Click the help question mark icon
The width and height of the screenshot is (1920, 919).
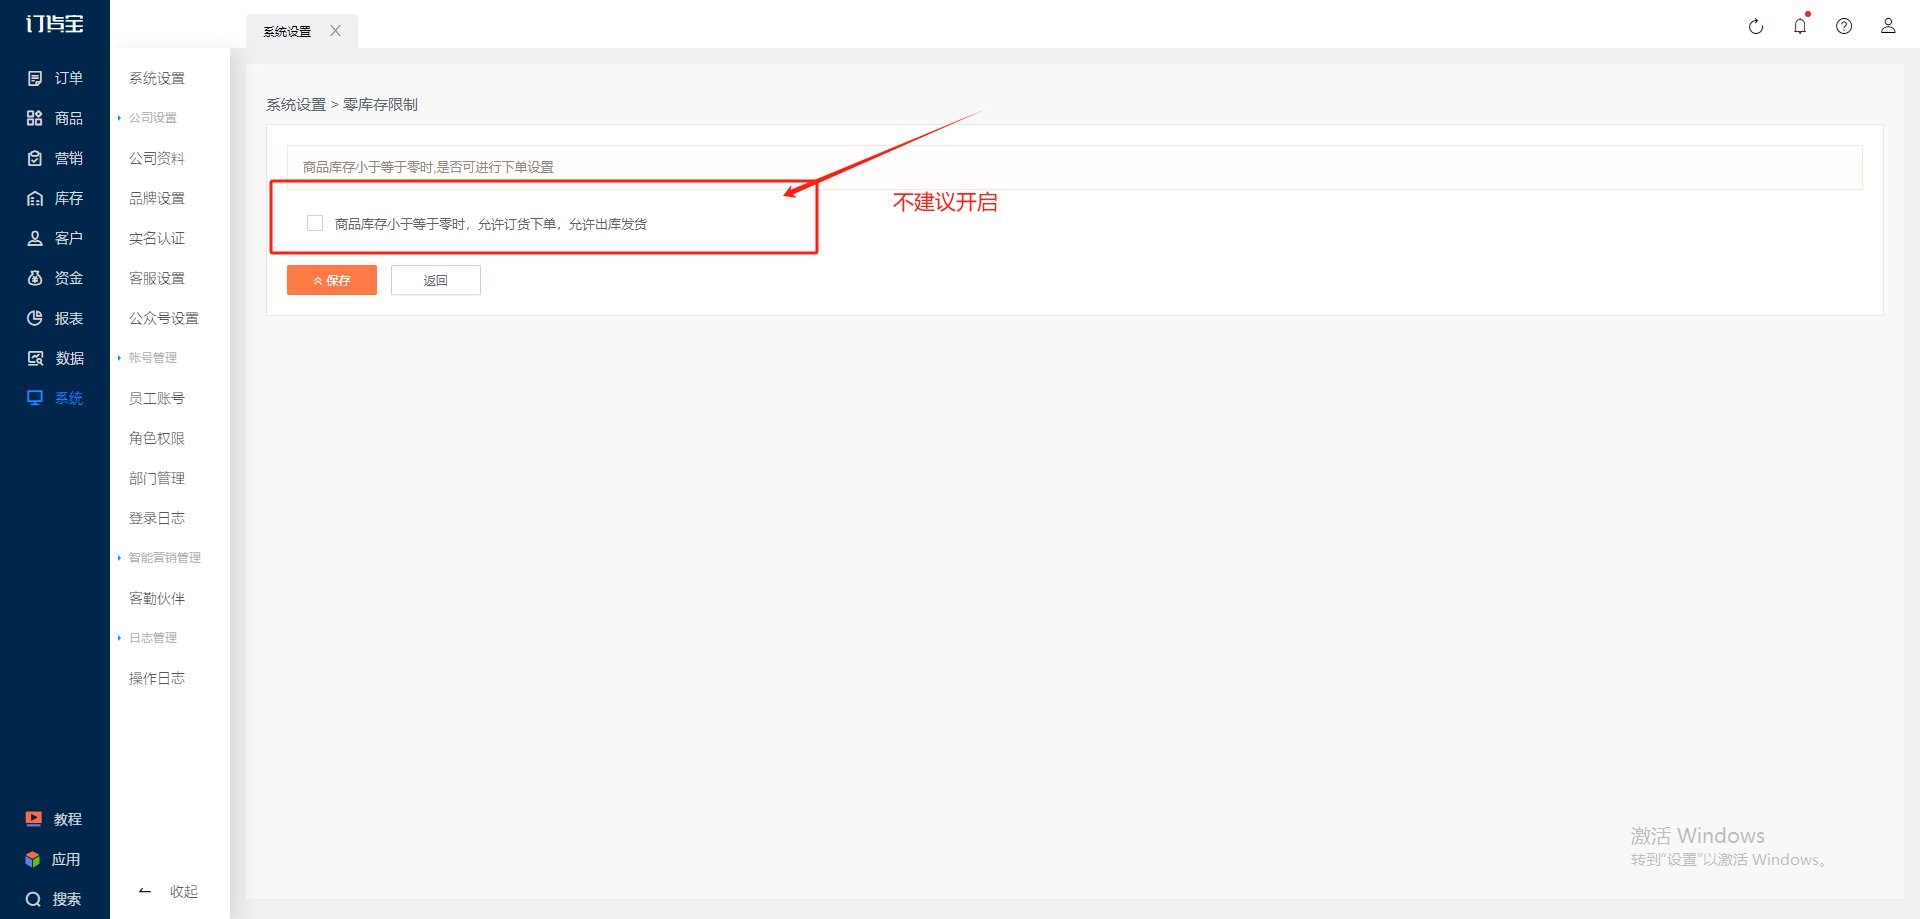click(x=1844, y=27)
